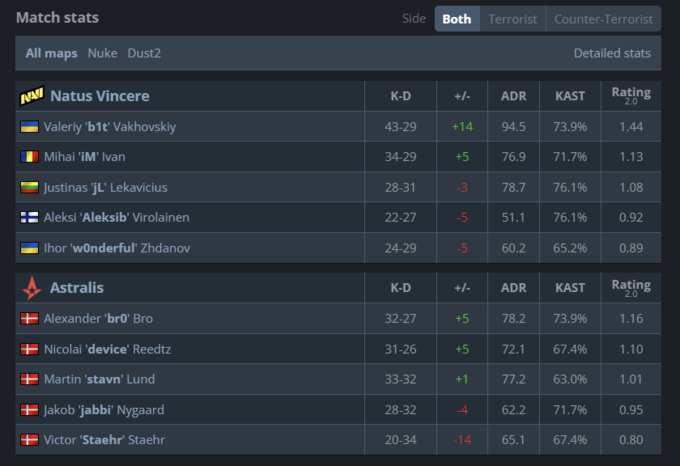Click the Natus Vincere team logo

tap(31, 96)
